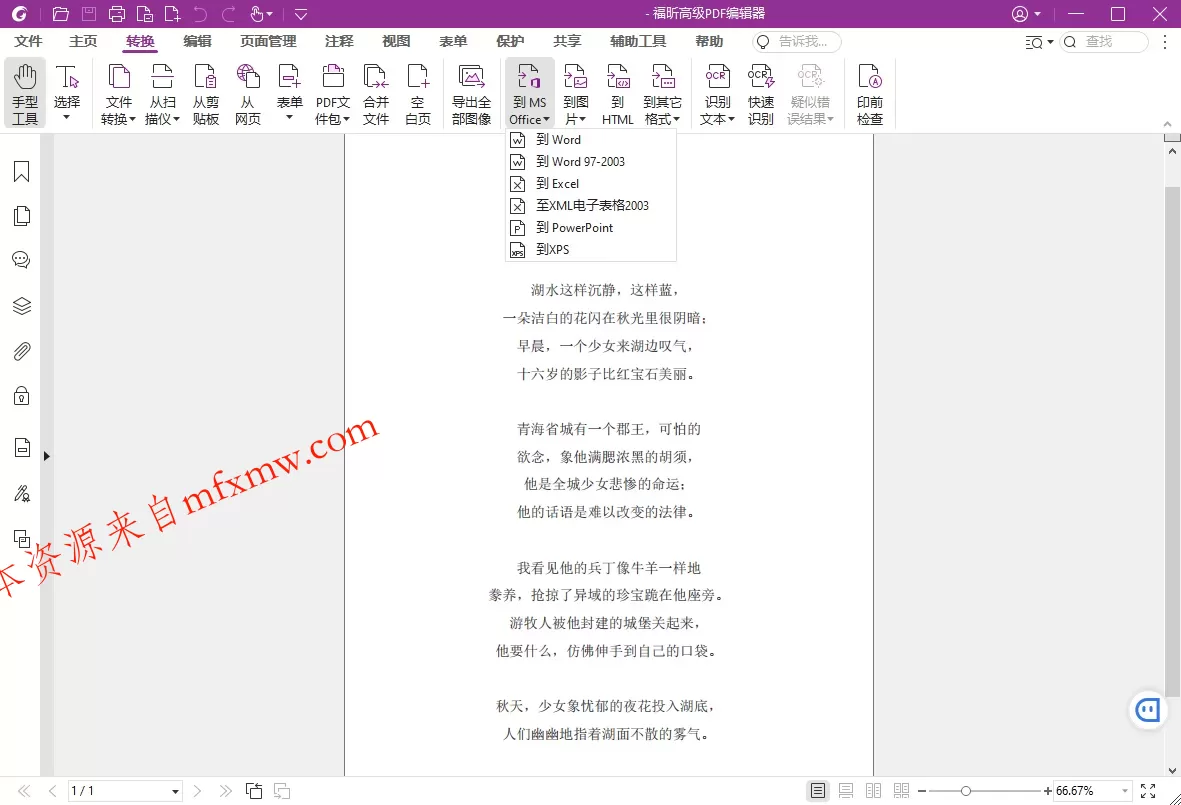Choose 到 PowerPoint option
1181x805 pixels.
point(590,227)
